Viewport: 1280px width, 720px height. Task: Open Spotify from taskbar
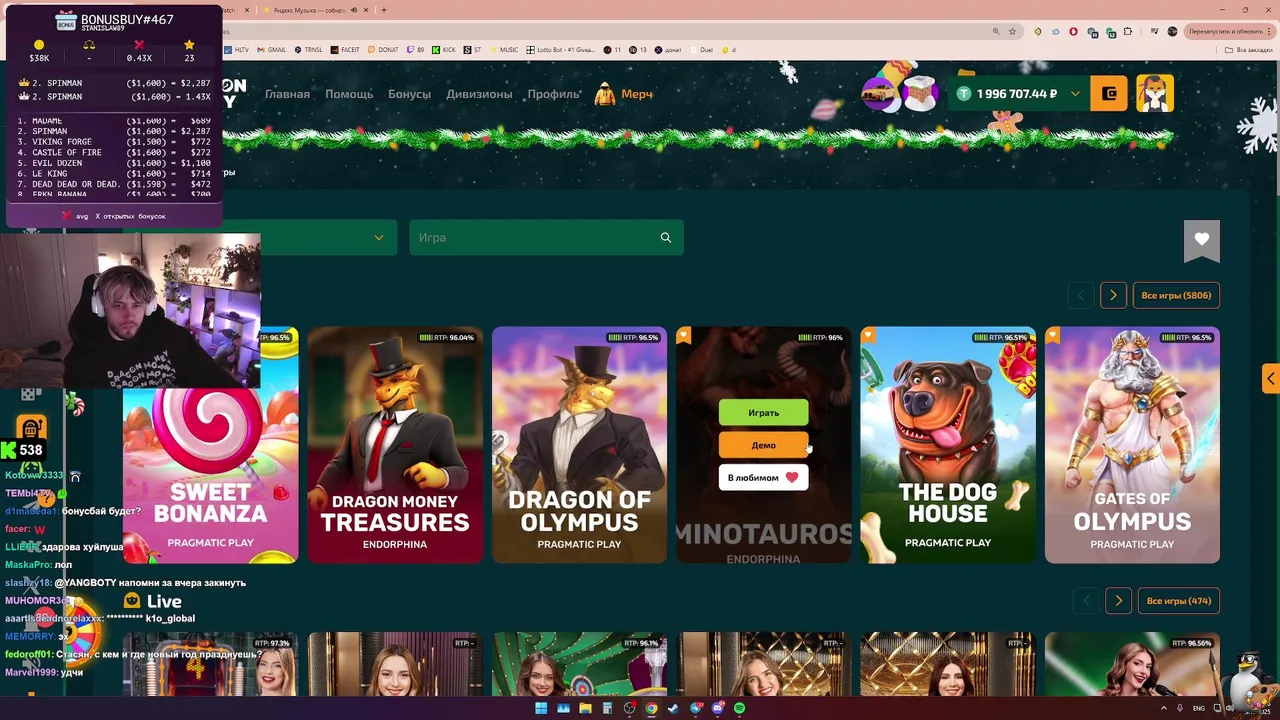(739, 708)
